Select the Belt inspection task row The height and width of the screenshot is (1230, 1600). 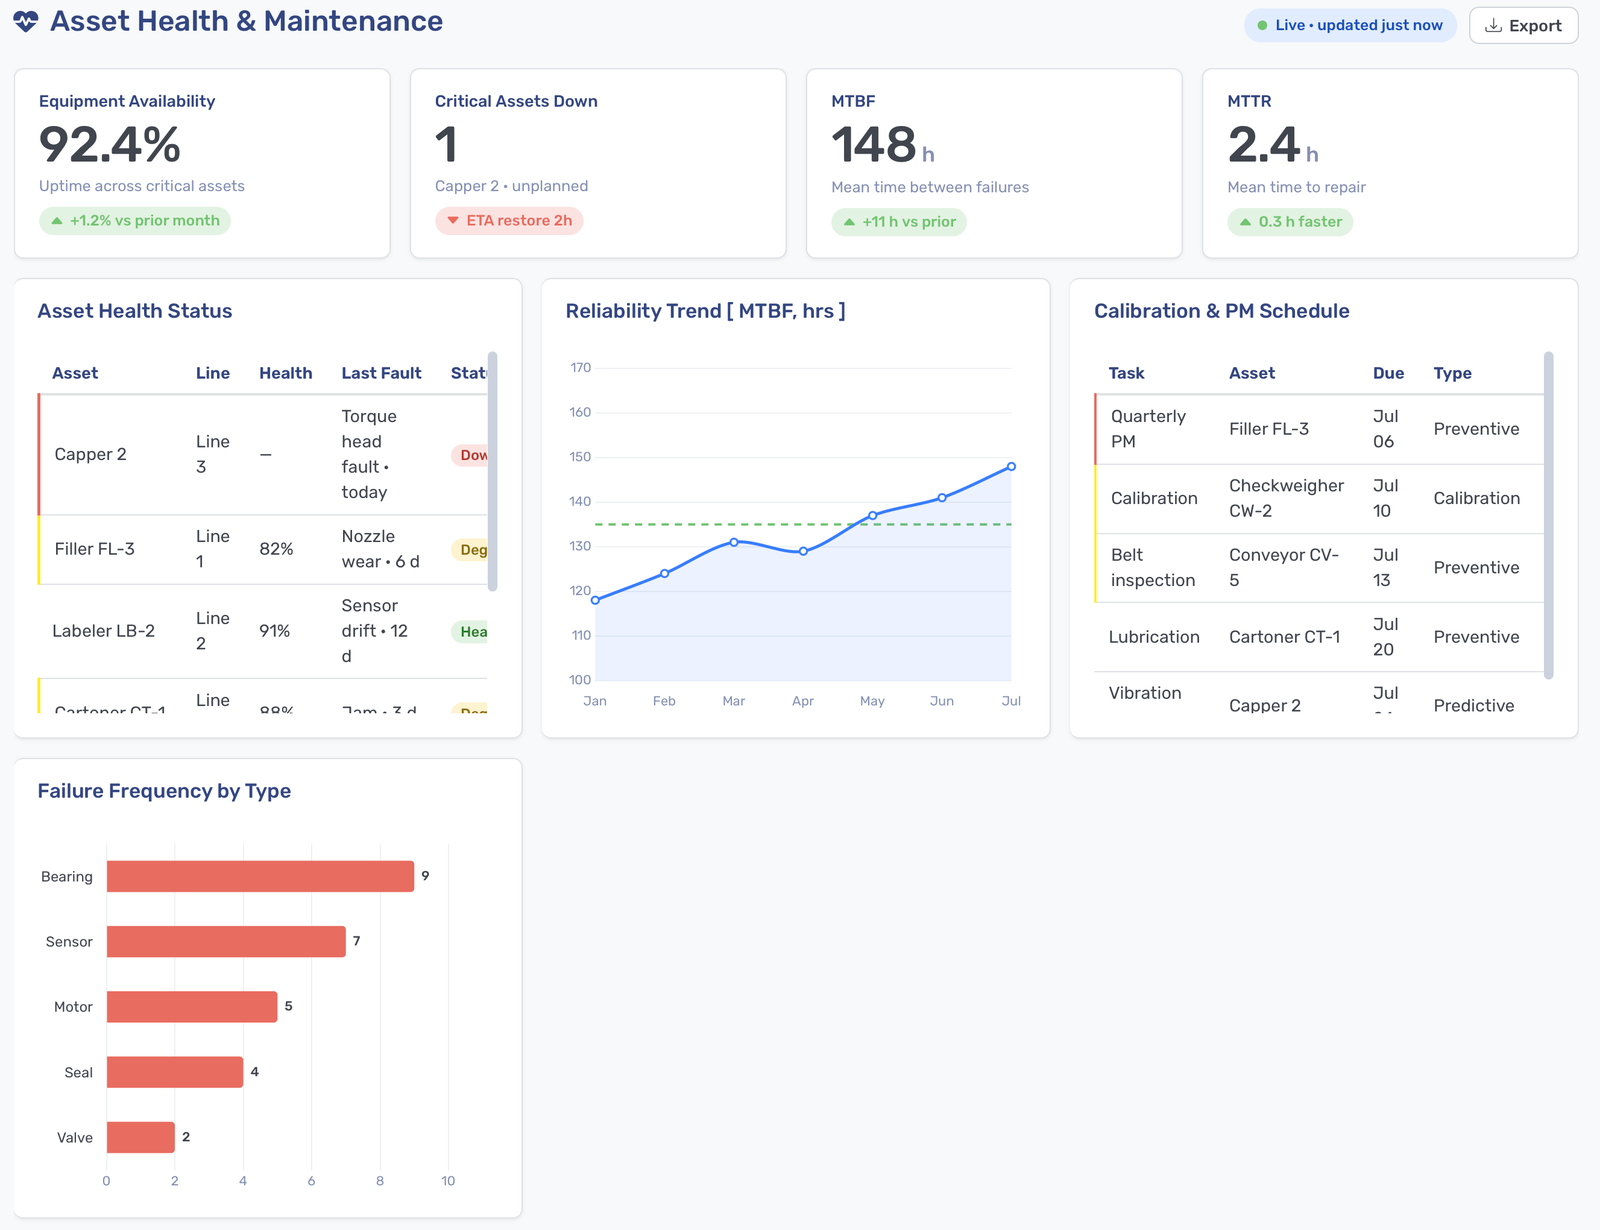coord(1319,567)
